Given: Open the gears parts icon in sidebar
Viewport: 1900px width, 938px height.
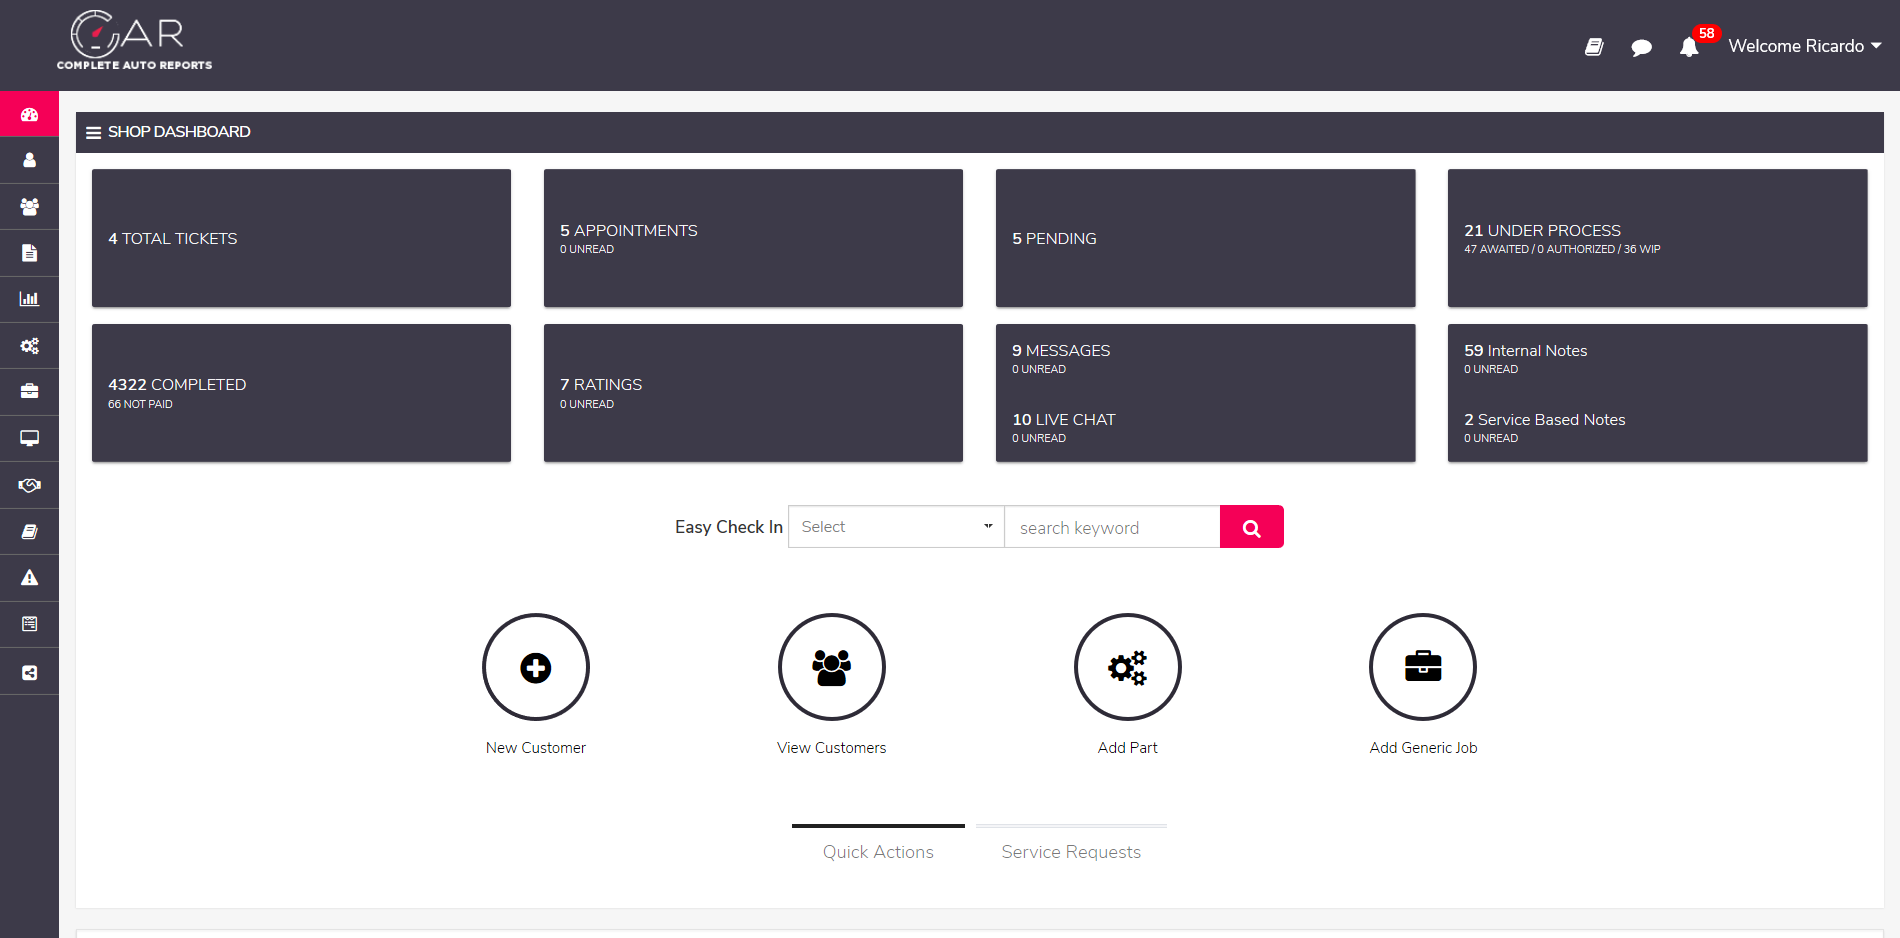Looking at the screenshot, I should click(x=29, y=346).
